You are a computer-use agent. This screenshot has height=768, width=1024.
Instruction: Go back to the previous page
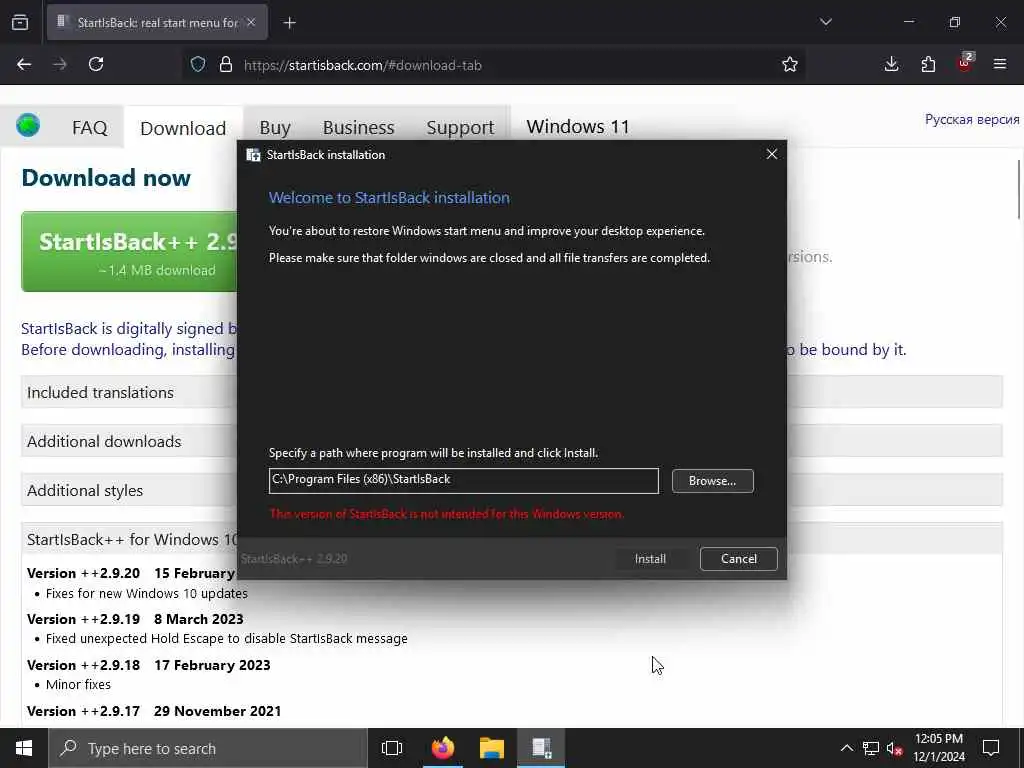click(24, 64)
